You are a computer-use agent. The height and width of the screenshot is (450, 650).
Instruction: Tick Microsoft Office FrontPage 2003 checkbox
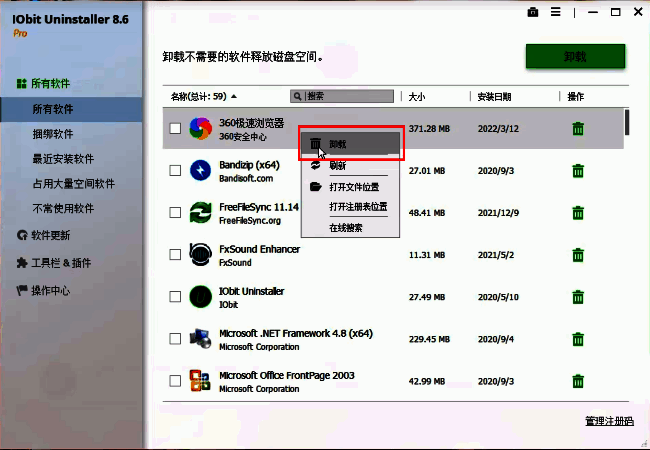(175, 381)
